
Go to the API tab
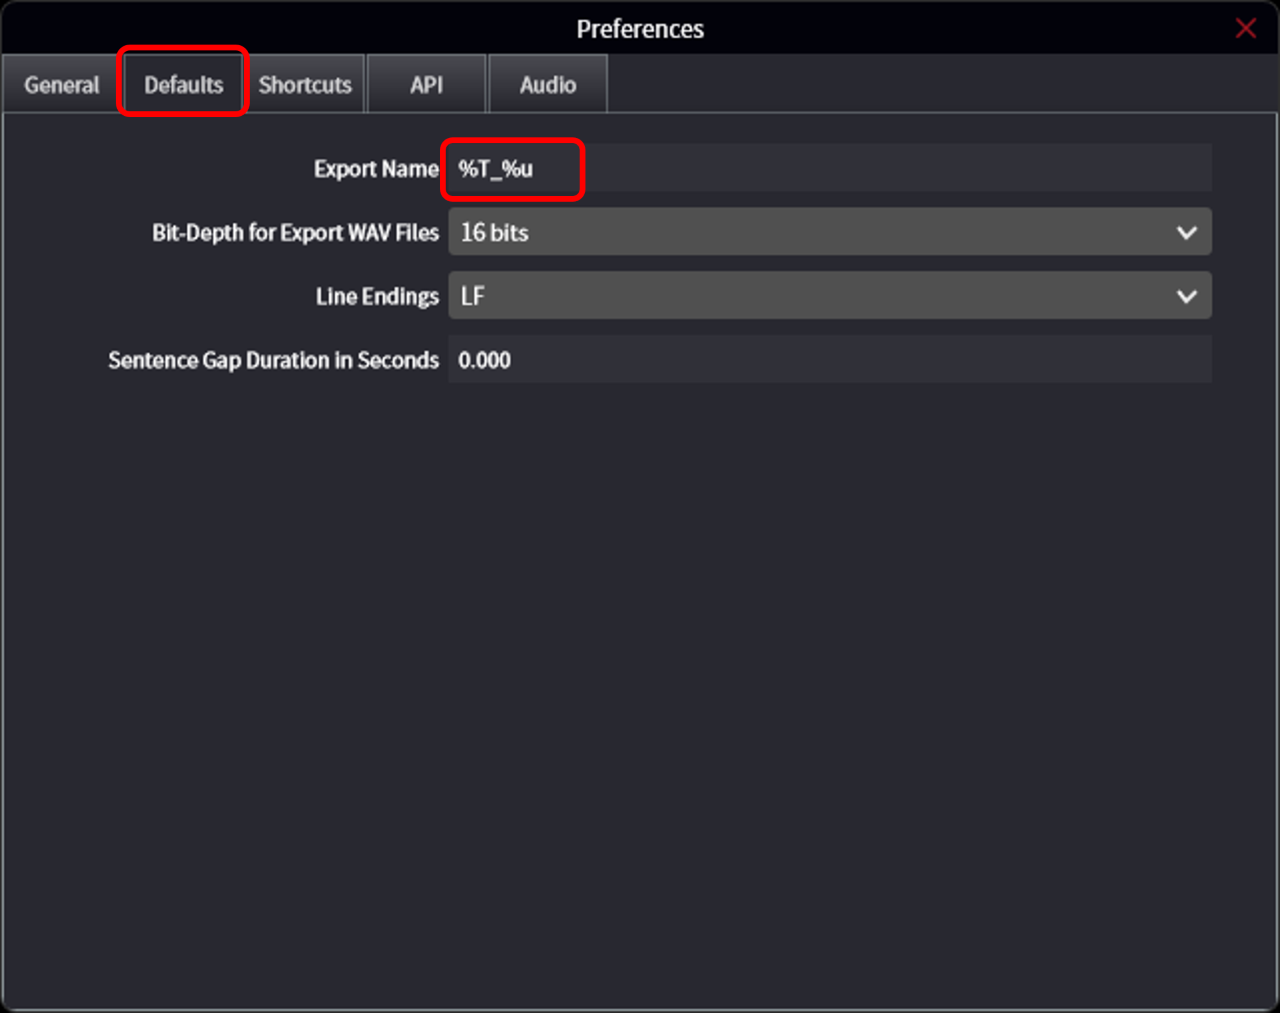click(426, 85)
